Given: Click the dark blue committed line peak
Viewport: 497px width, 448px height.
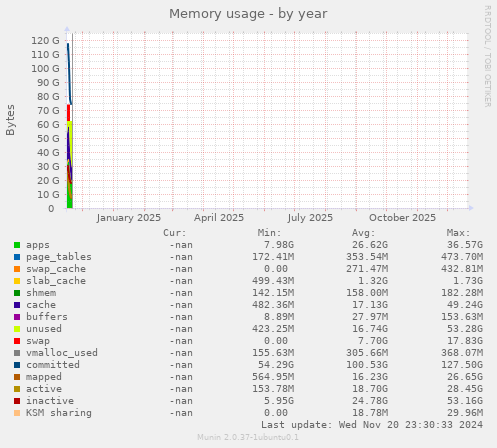Looking at the screenshot, I should (68, 44).
